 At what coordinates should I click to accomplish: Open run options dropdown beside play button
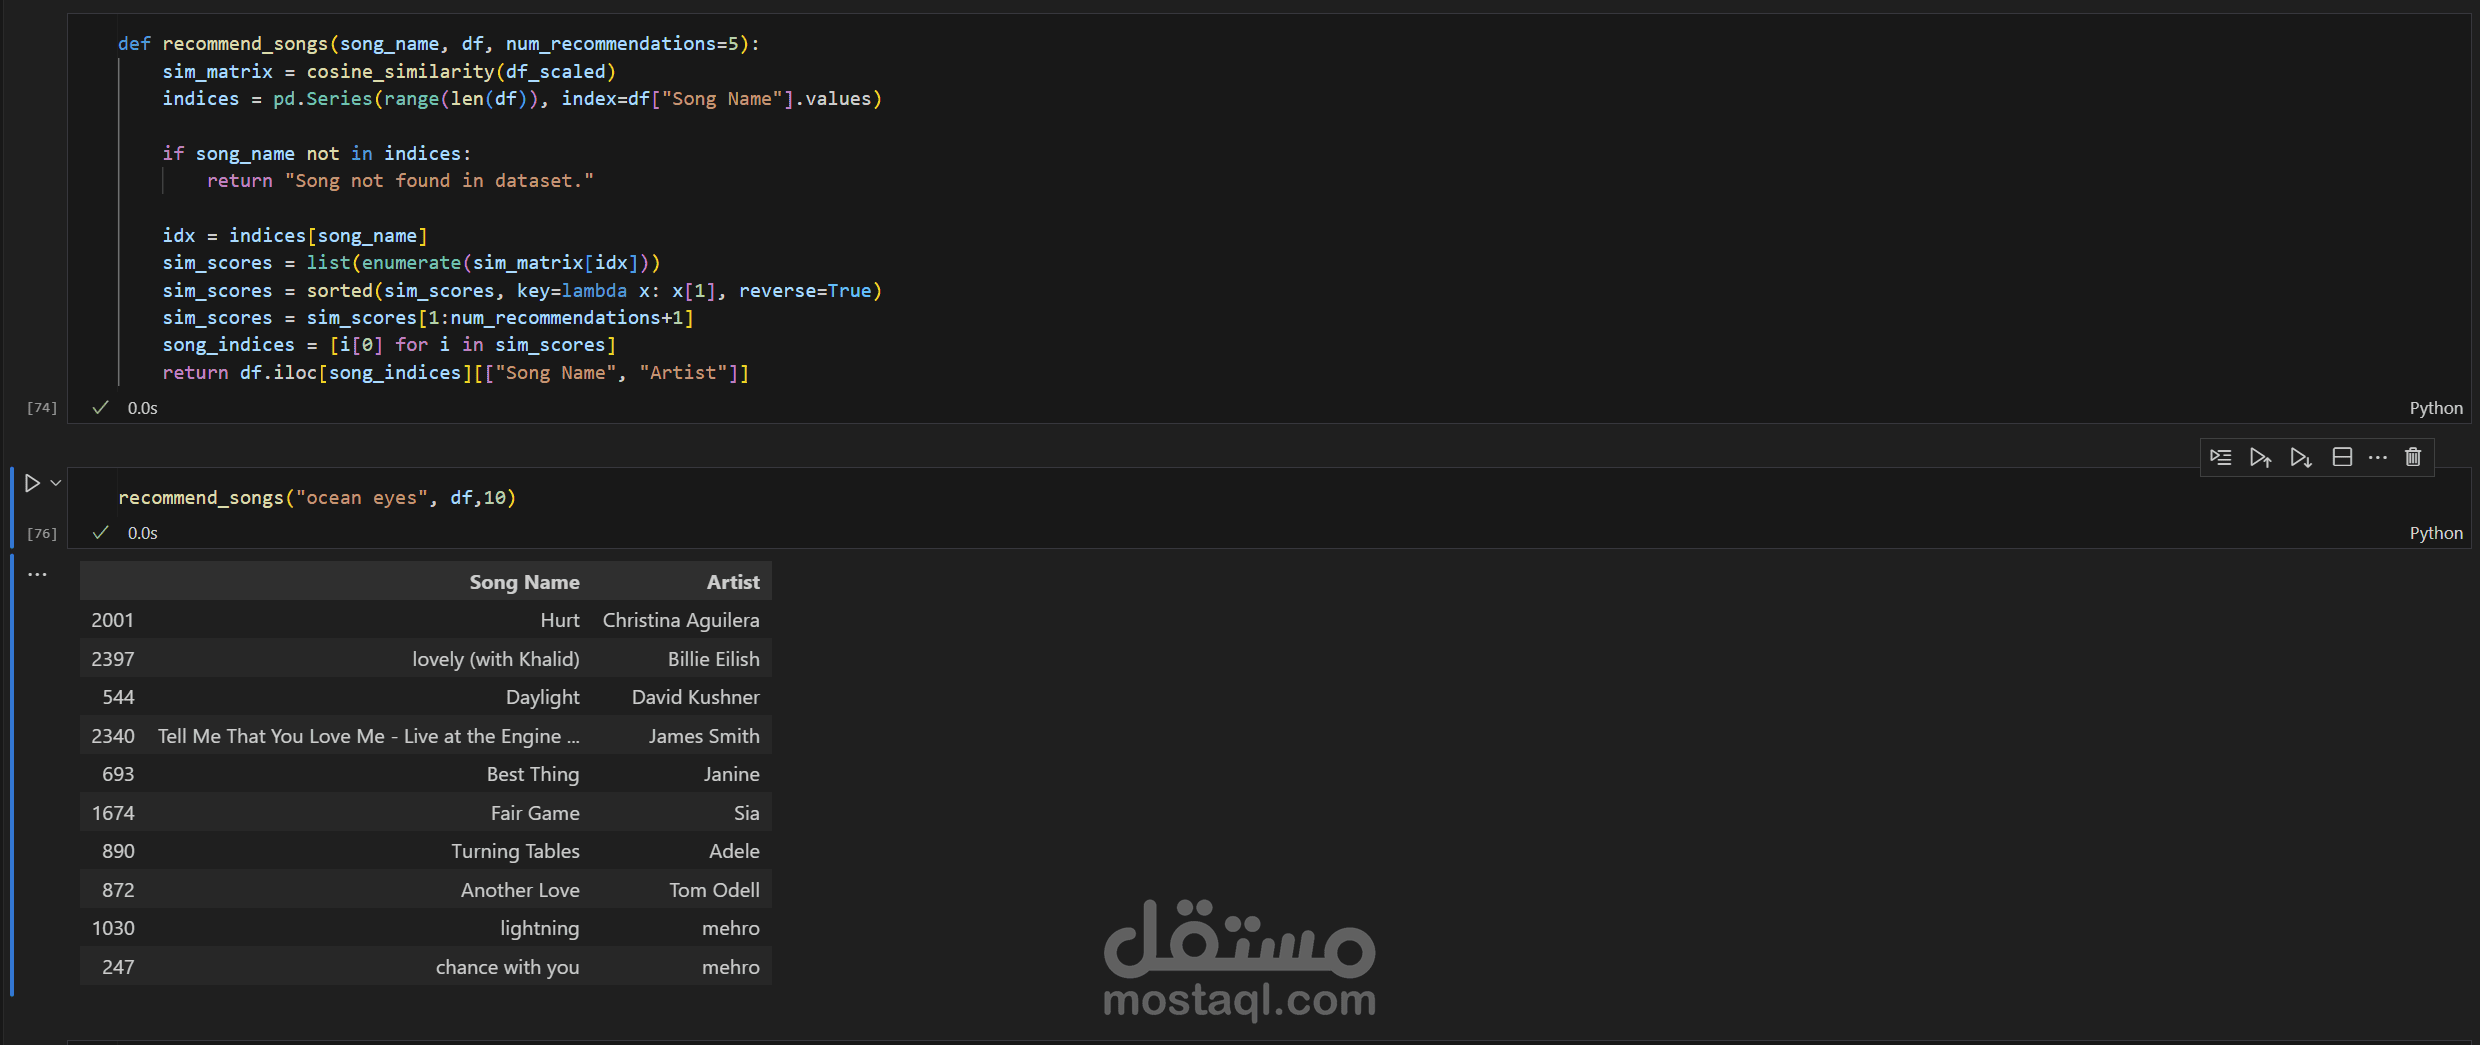[56, 483]
